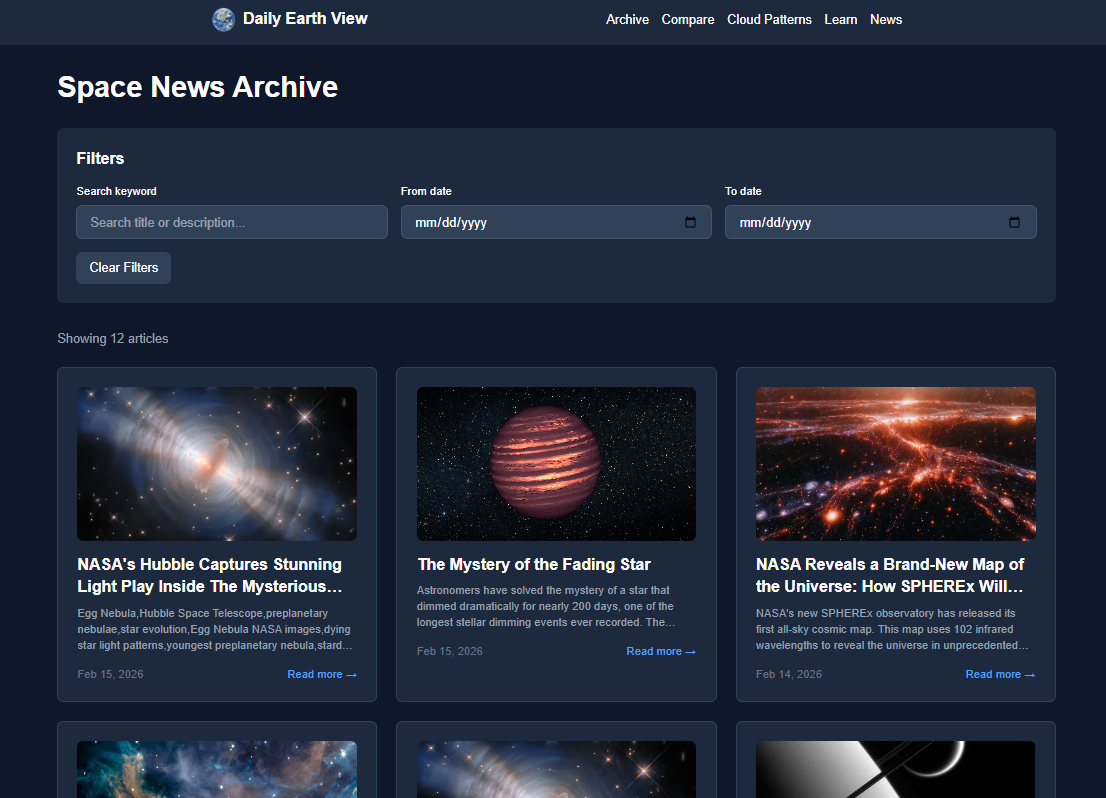Click the Earth globe logo icon
The image size is (1106, 798).
223,19
